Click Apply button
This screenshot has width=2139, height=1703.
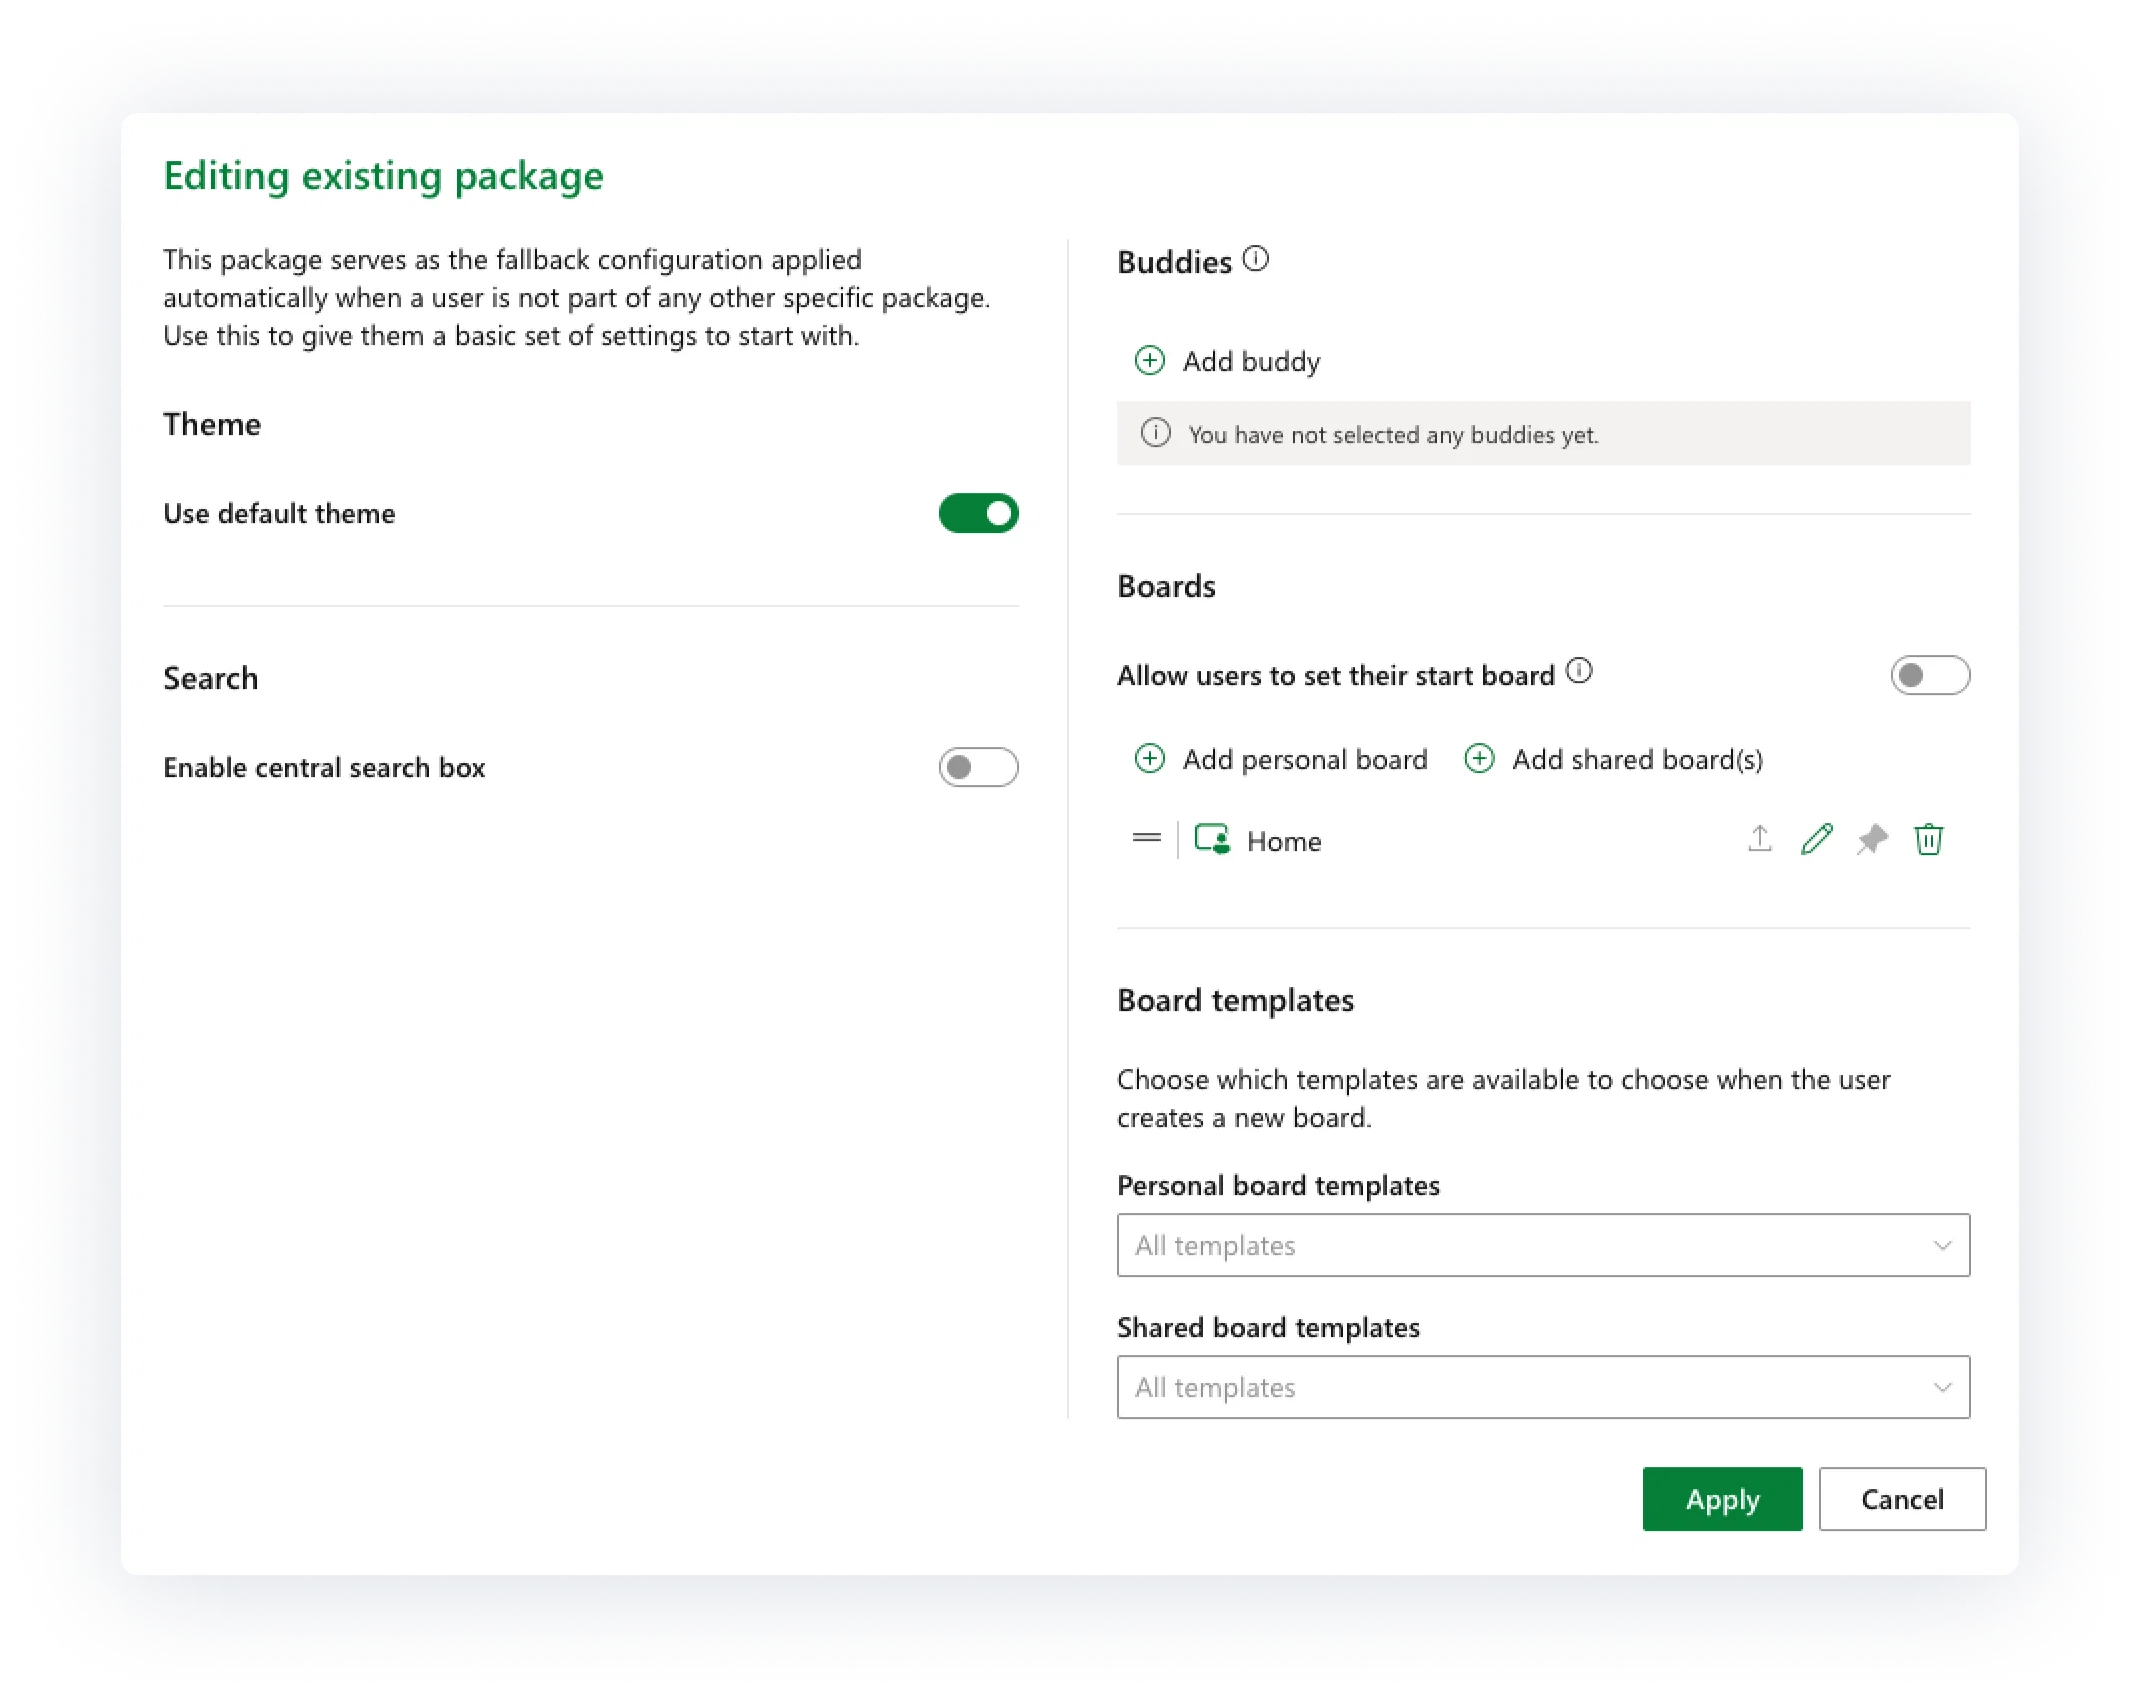coord(1722,1498)
